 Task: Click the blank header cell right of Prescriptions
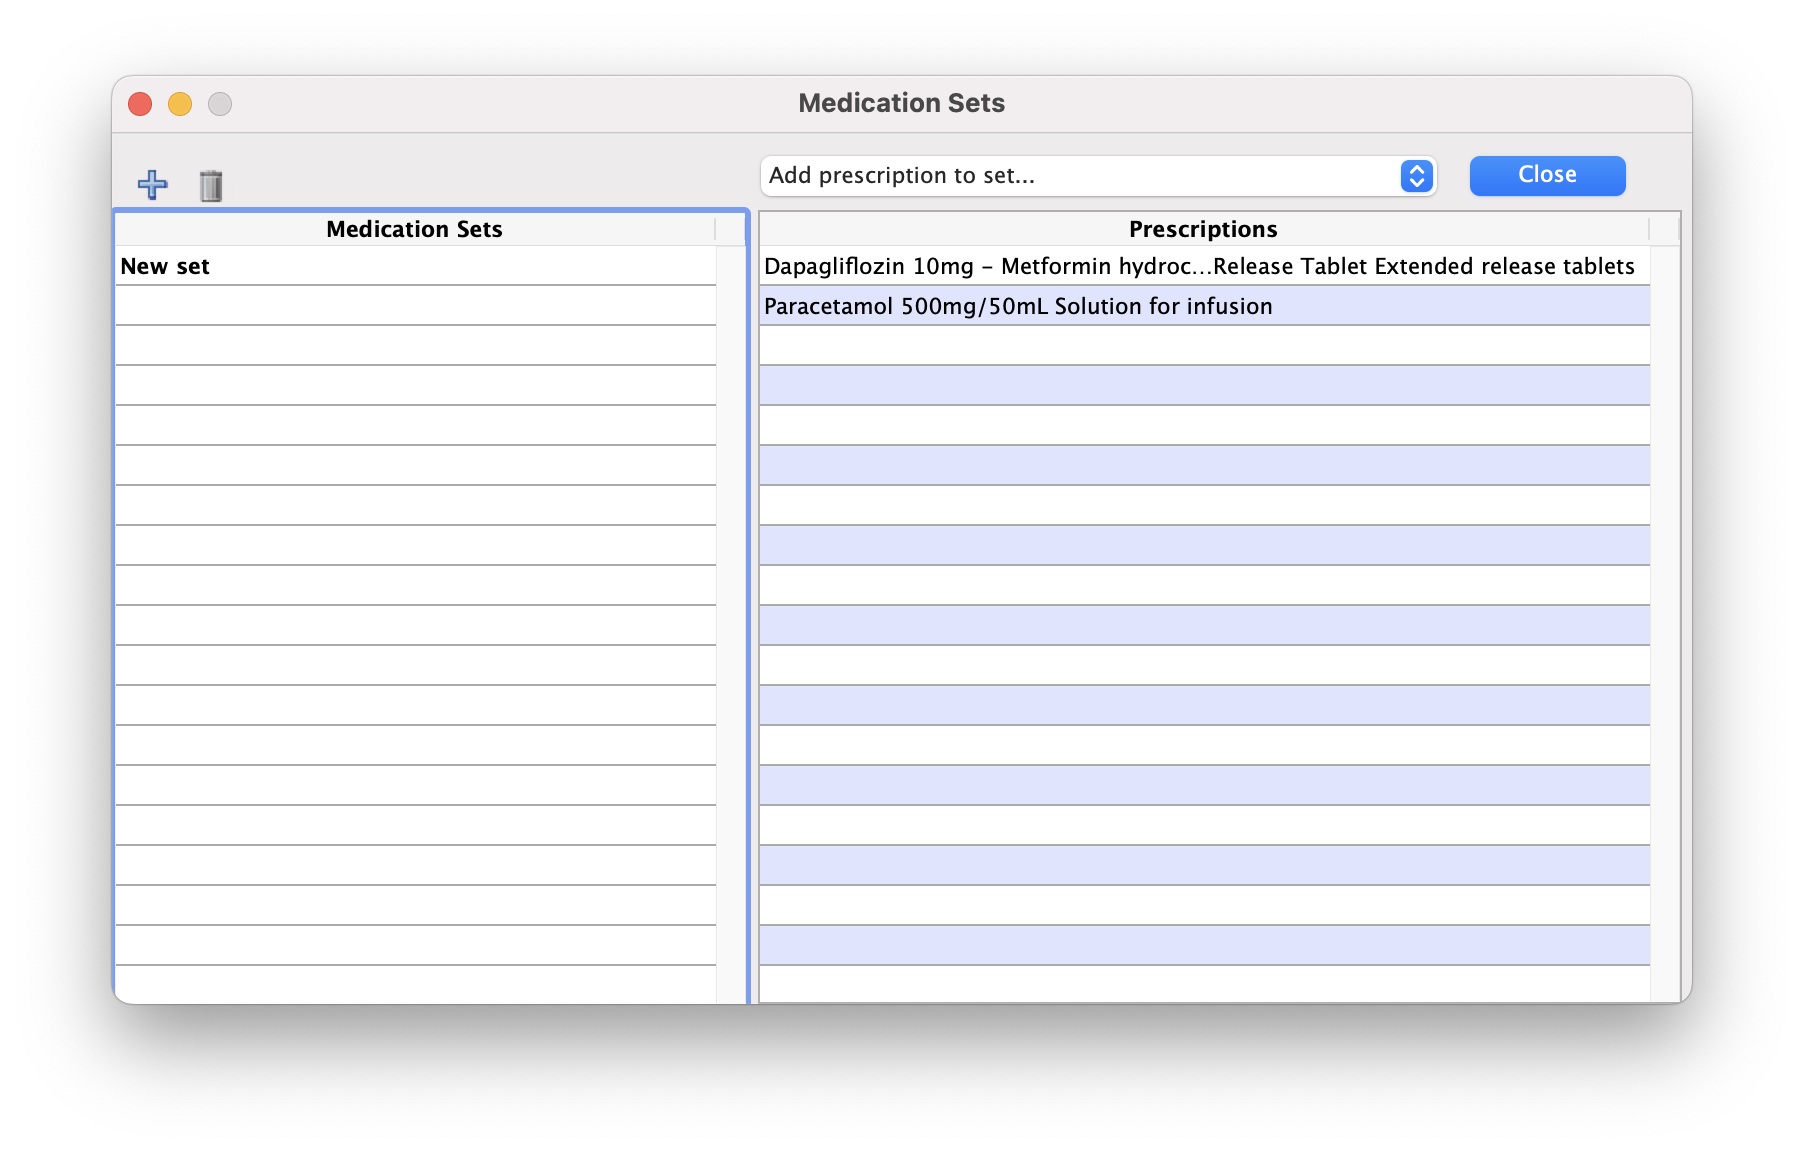pos(1664,230)
